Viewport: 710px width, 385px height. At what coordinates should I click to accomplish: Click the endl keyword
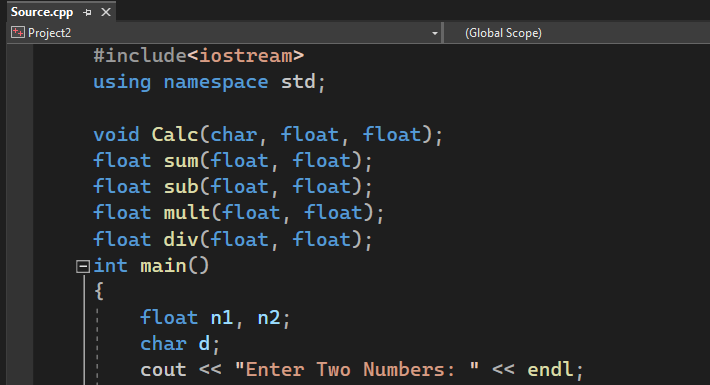click(550, 370)
